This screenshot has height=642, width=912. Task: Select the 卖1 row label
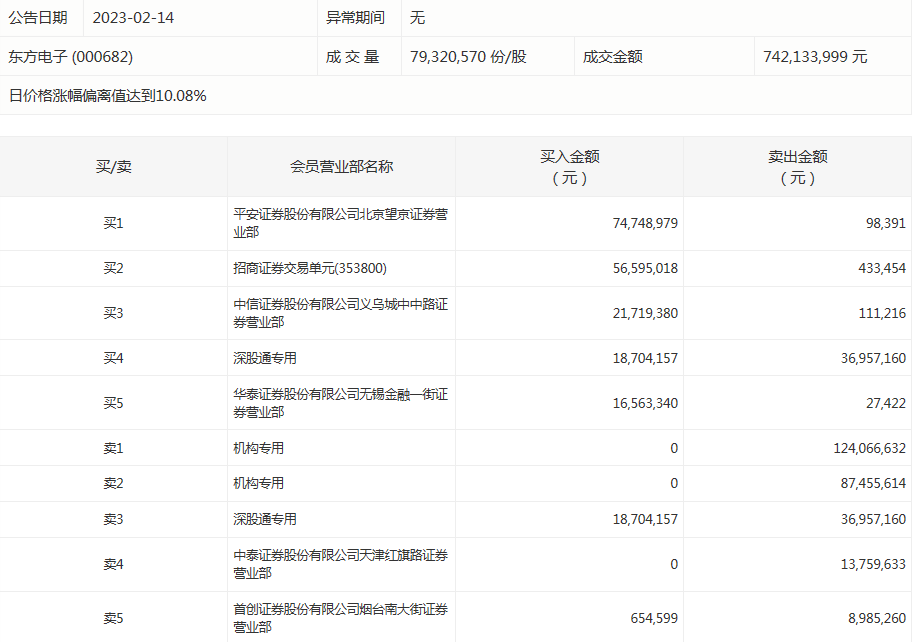click(x=113, y=448)
